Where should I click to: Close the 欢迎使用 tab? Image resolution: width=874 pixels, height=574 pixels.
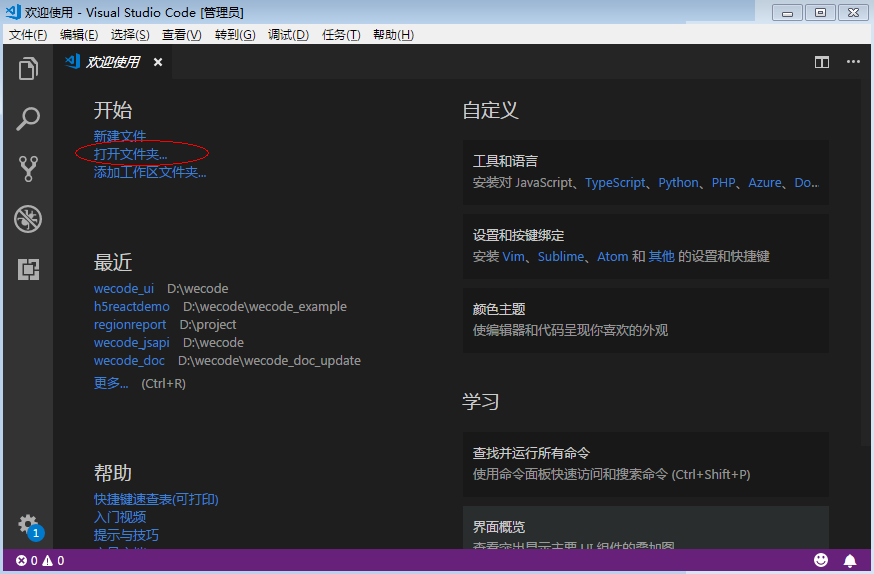click(158, 62)
